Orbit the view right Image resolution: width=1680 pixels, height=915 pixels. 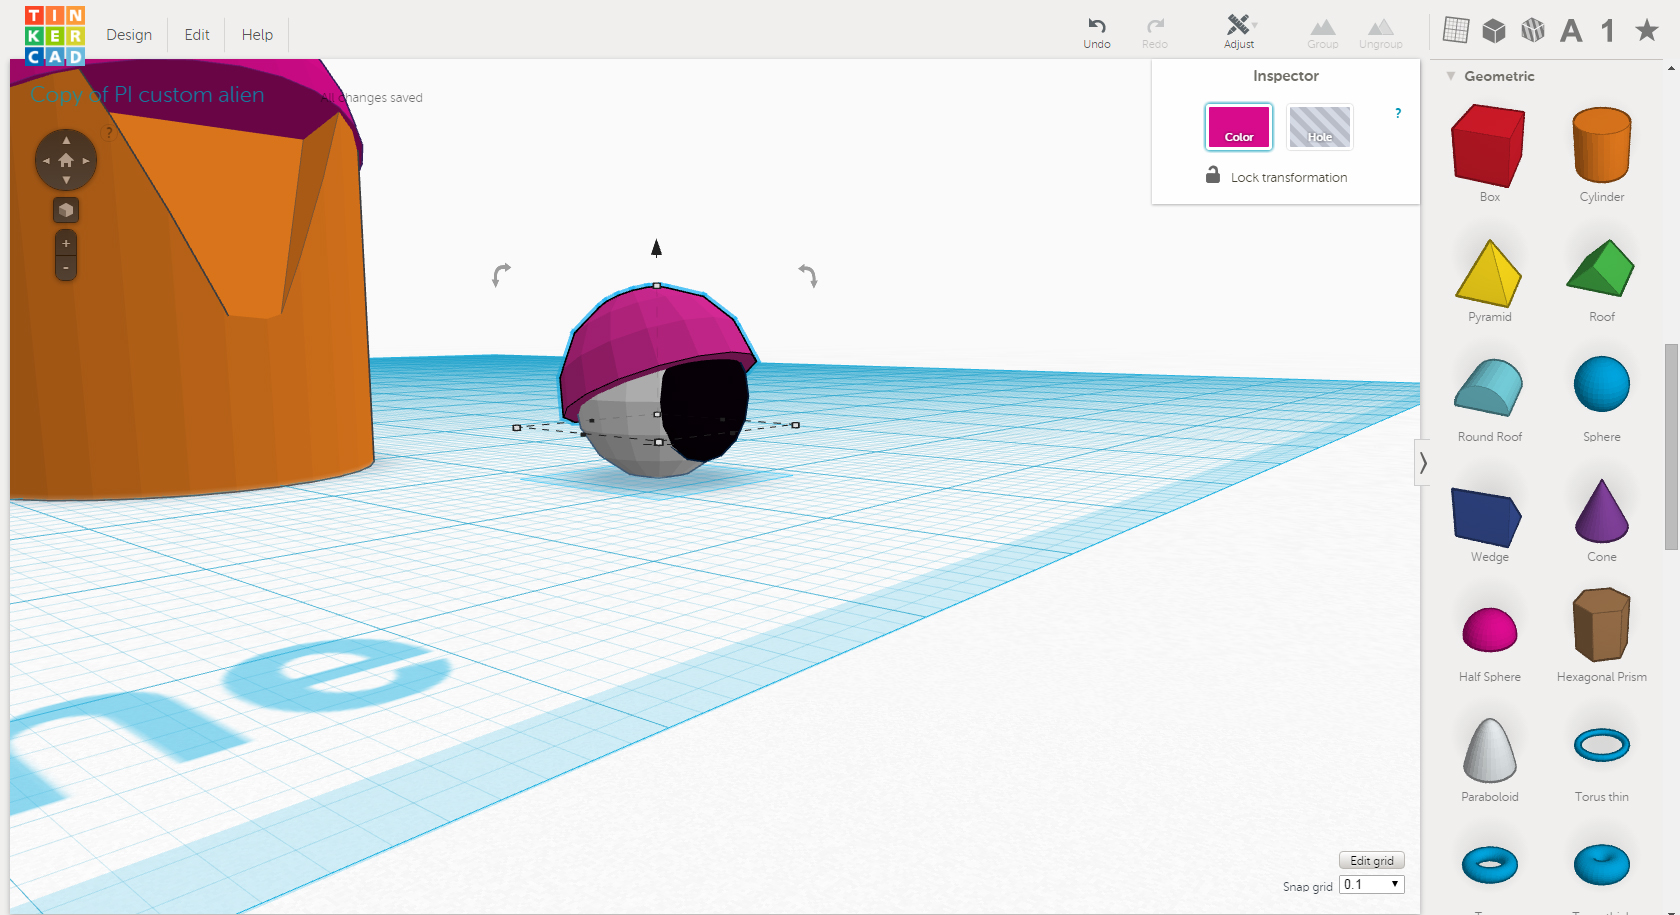point(86,160)
